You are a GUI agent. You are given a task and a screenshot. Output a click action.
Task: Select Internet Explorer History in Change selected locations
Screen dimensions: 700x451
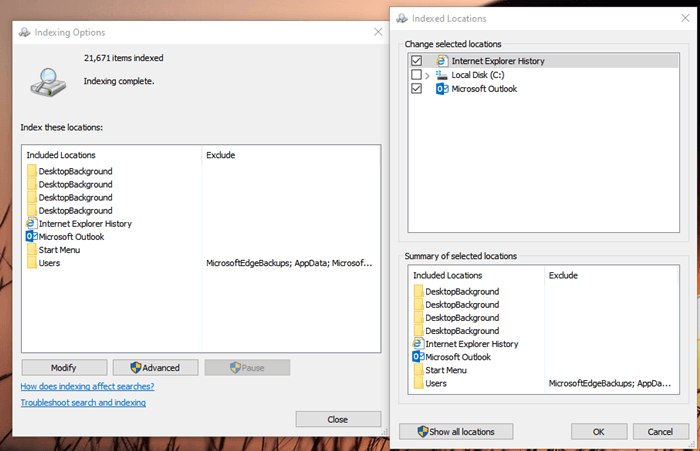(x=498, y=61)
